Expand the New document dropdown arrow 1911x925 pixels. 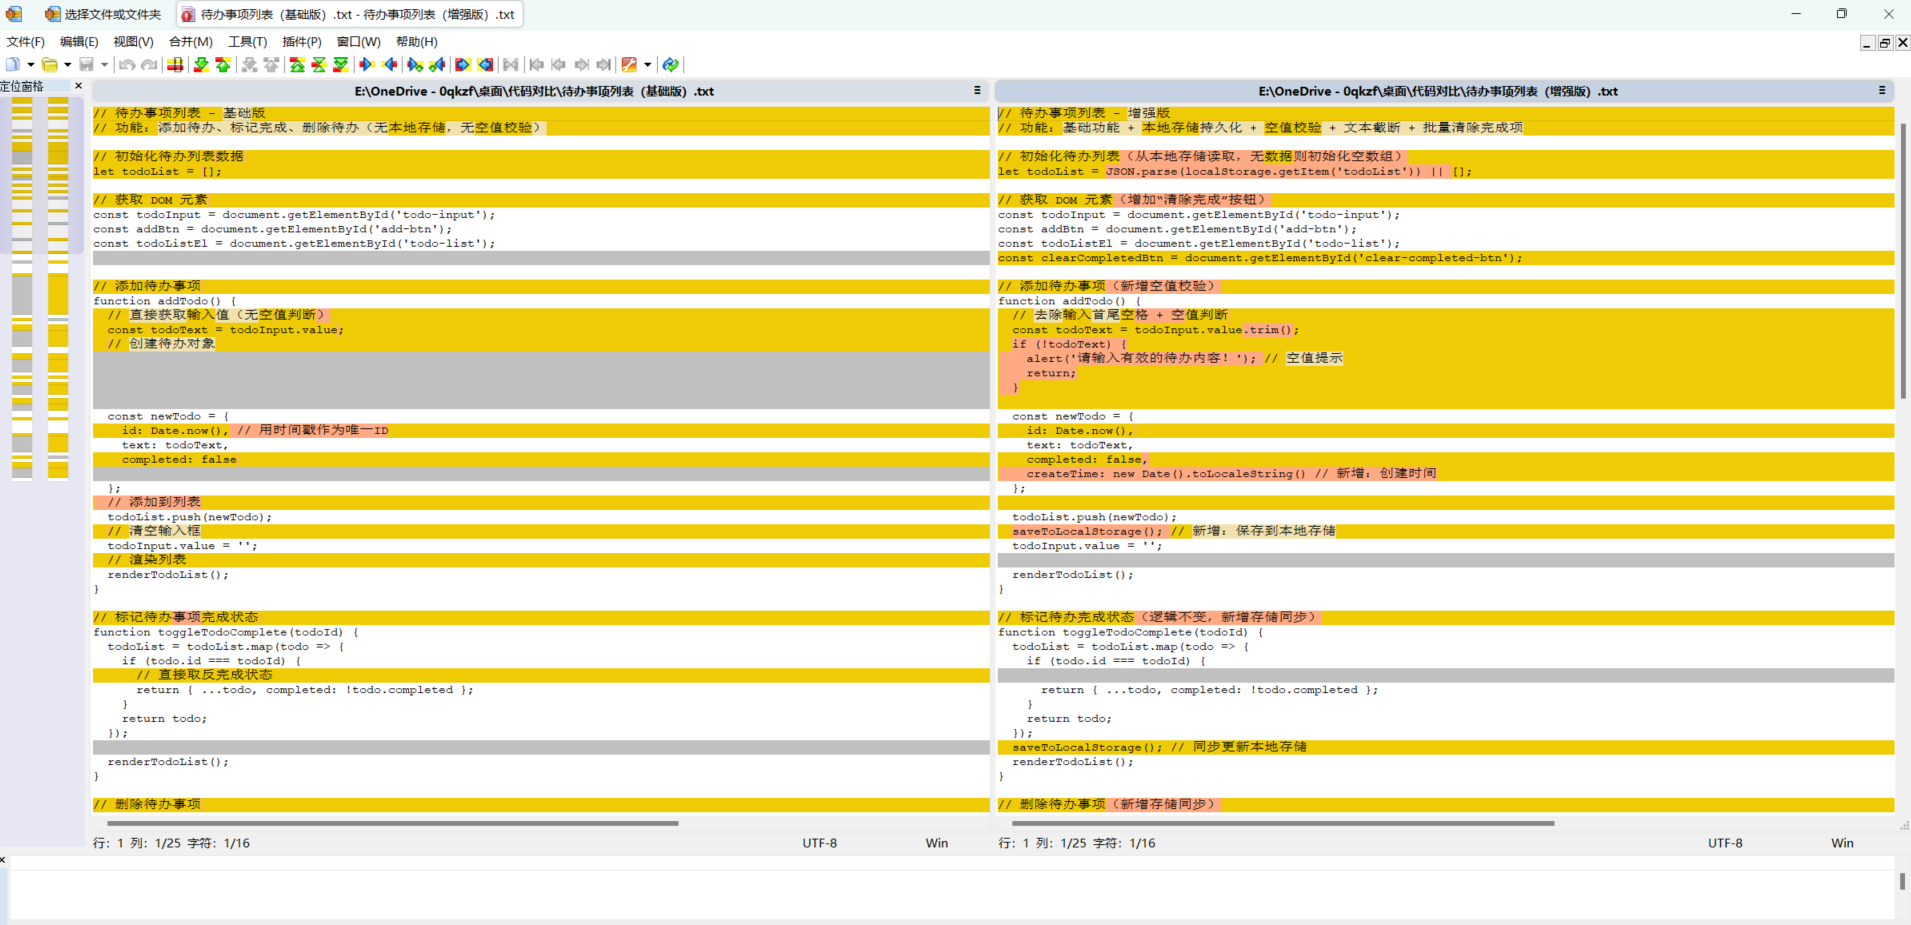point(31,65)
